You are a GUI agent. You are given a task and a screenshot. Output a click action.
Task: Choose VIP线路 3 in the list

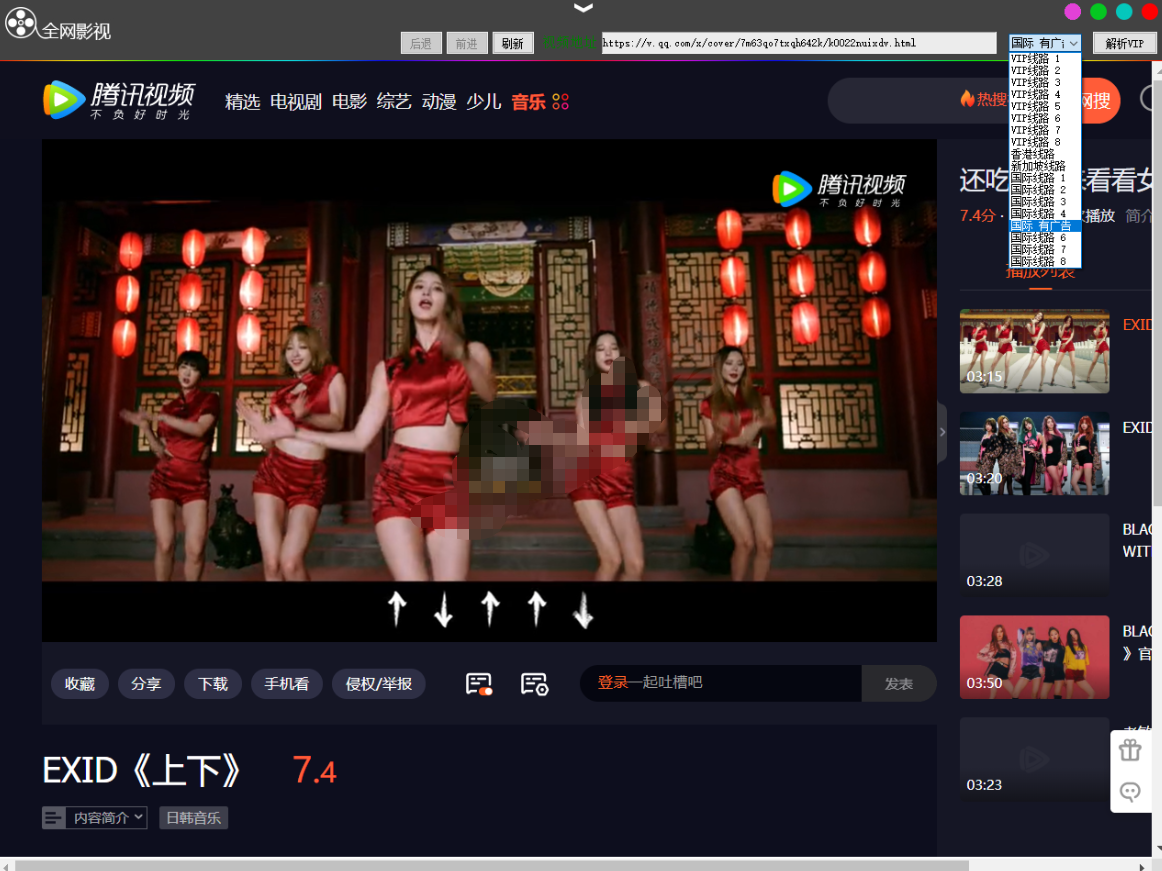1035,83
